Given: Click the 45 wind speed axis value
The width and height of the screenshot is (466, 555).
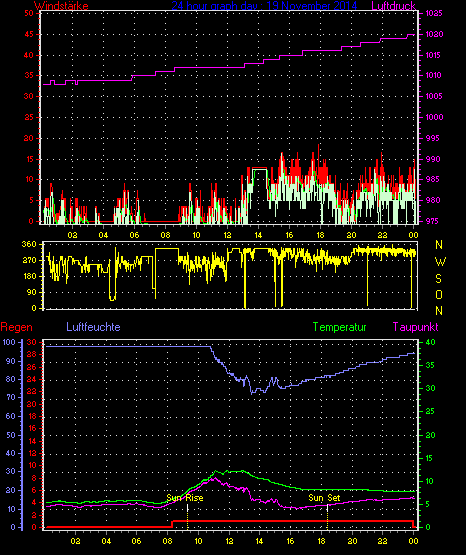Looking at the screenshot, I should click(29, 34).
